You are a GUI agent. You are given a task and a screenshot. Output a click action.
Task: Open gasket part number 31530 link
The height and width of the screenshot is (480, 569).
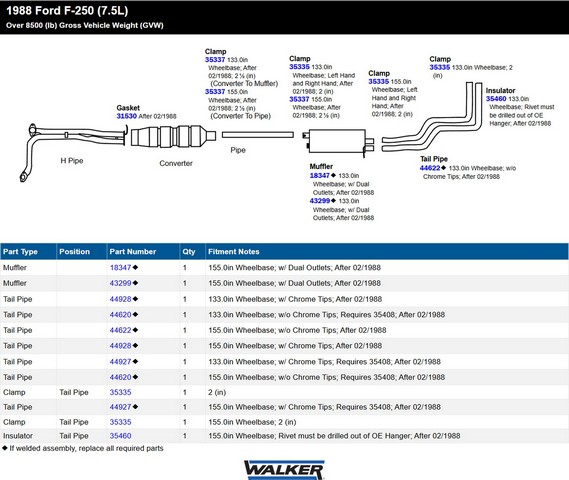(x=126, y=116)
